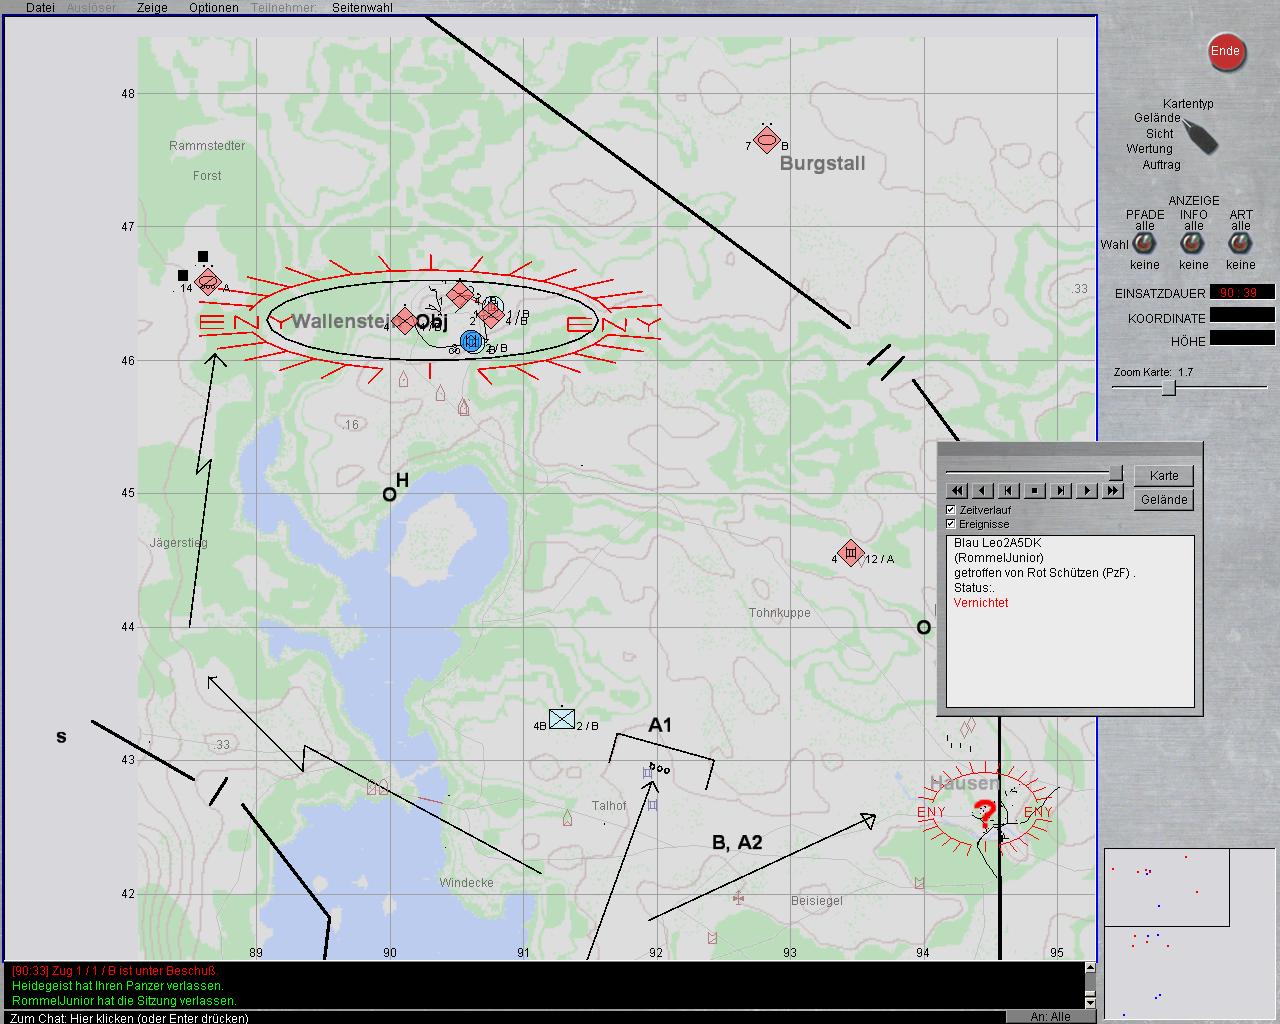The width and height of the screenshot is (1280, 1024).
Task: Click the skip to start button
Action: [x=1009, y=490]
